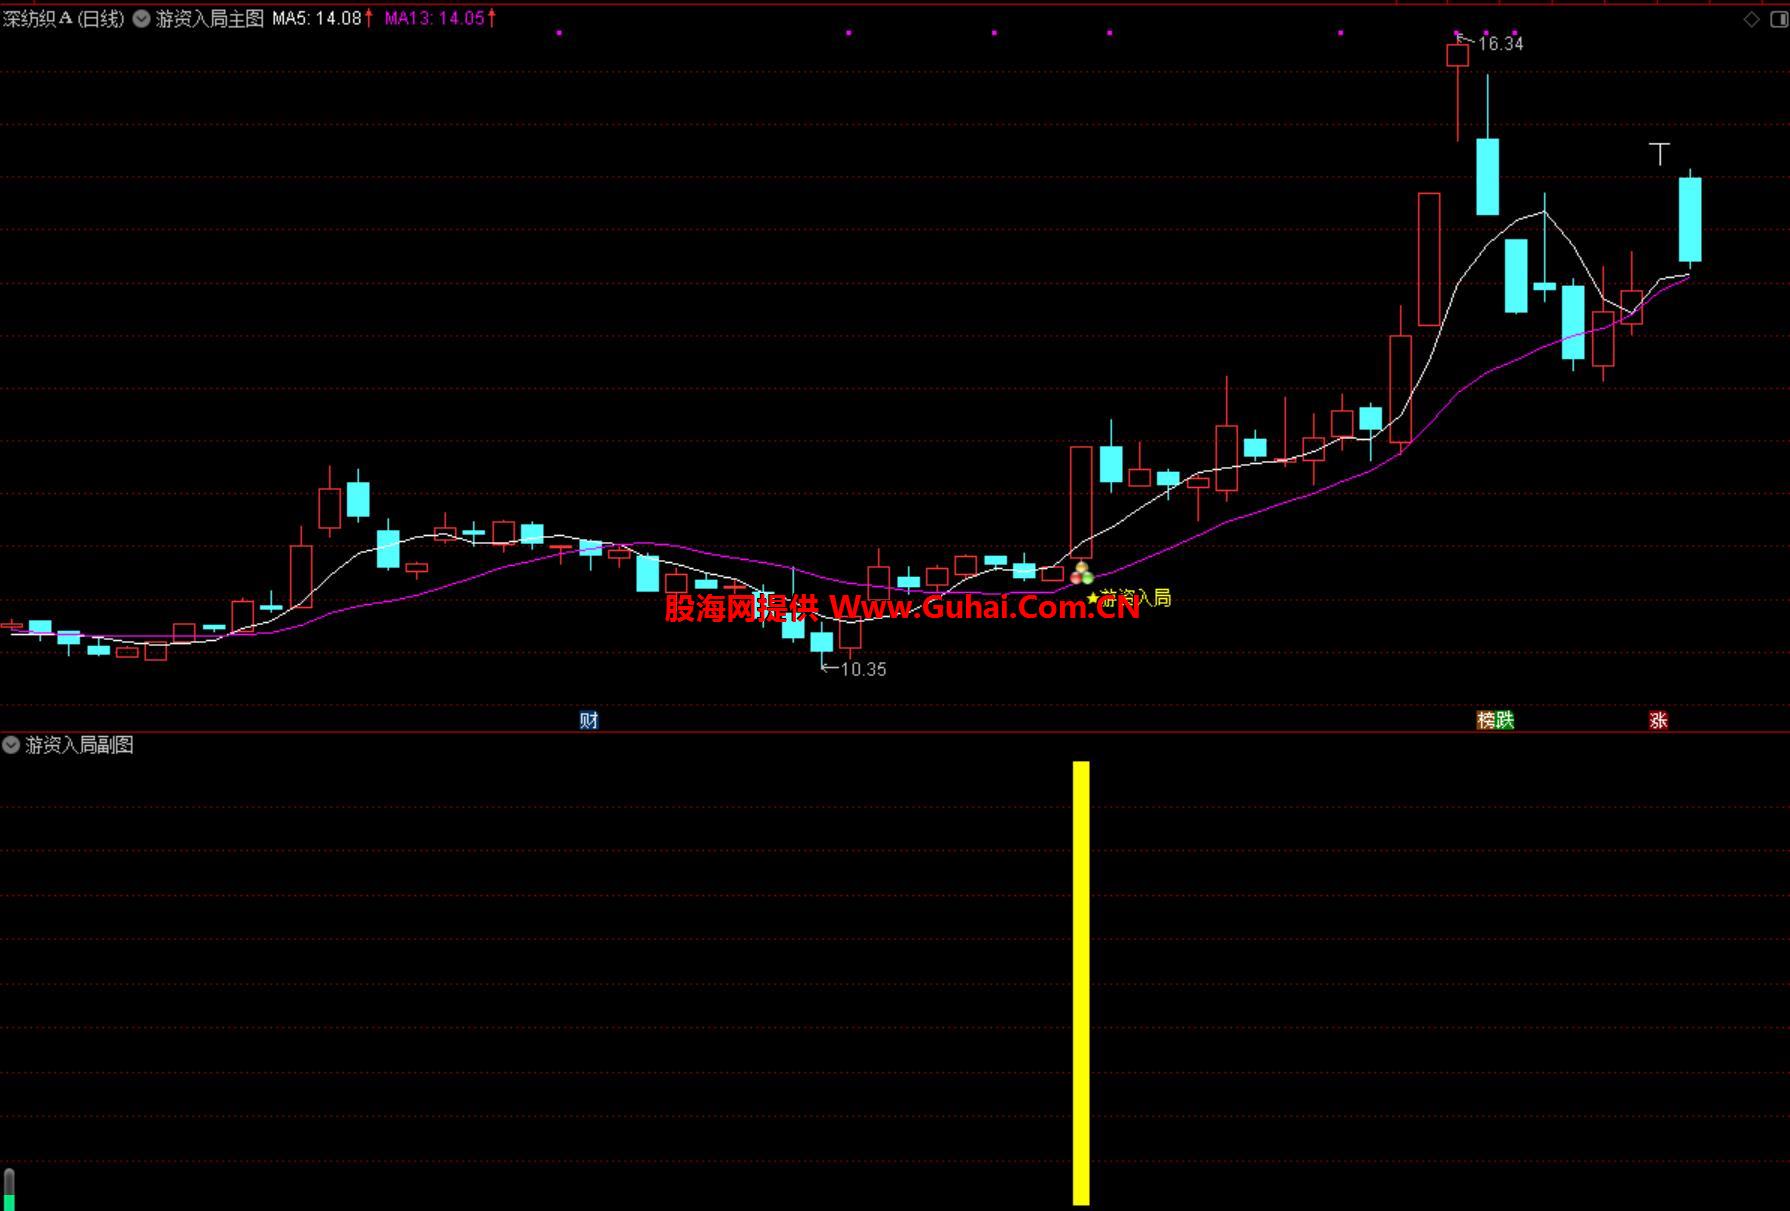
Task: Click the red 涨 event marker
Action: click(1658, 720)
